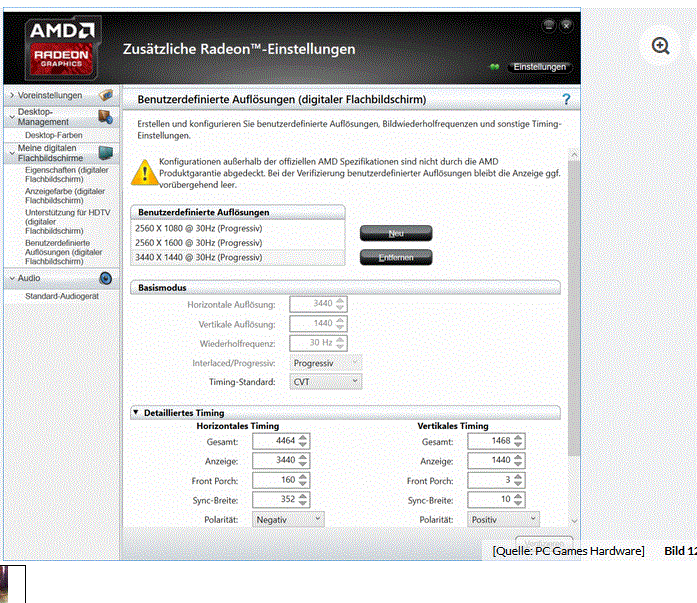This screenshot has height=603, width=697.
Task: Expand the Voreinstellungen section
Action: (x=12, y=95)
